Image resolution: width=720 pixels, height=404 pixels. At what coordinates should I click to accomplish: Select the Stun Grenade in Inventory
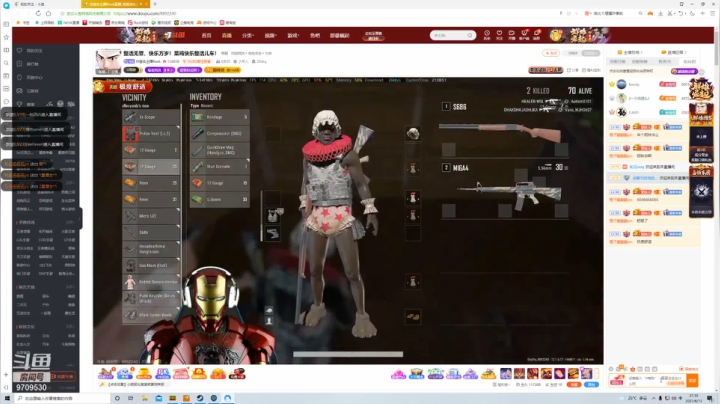(219, 167)
